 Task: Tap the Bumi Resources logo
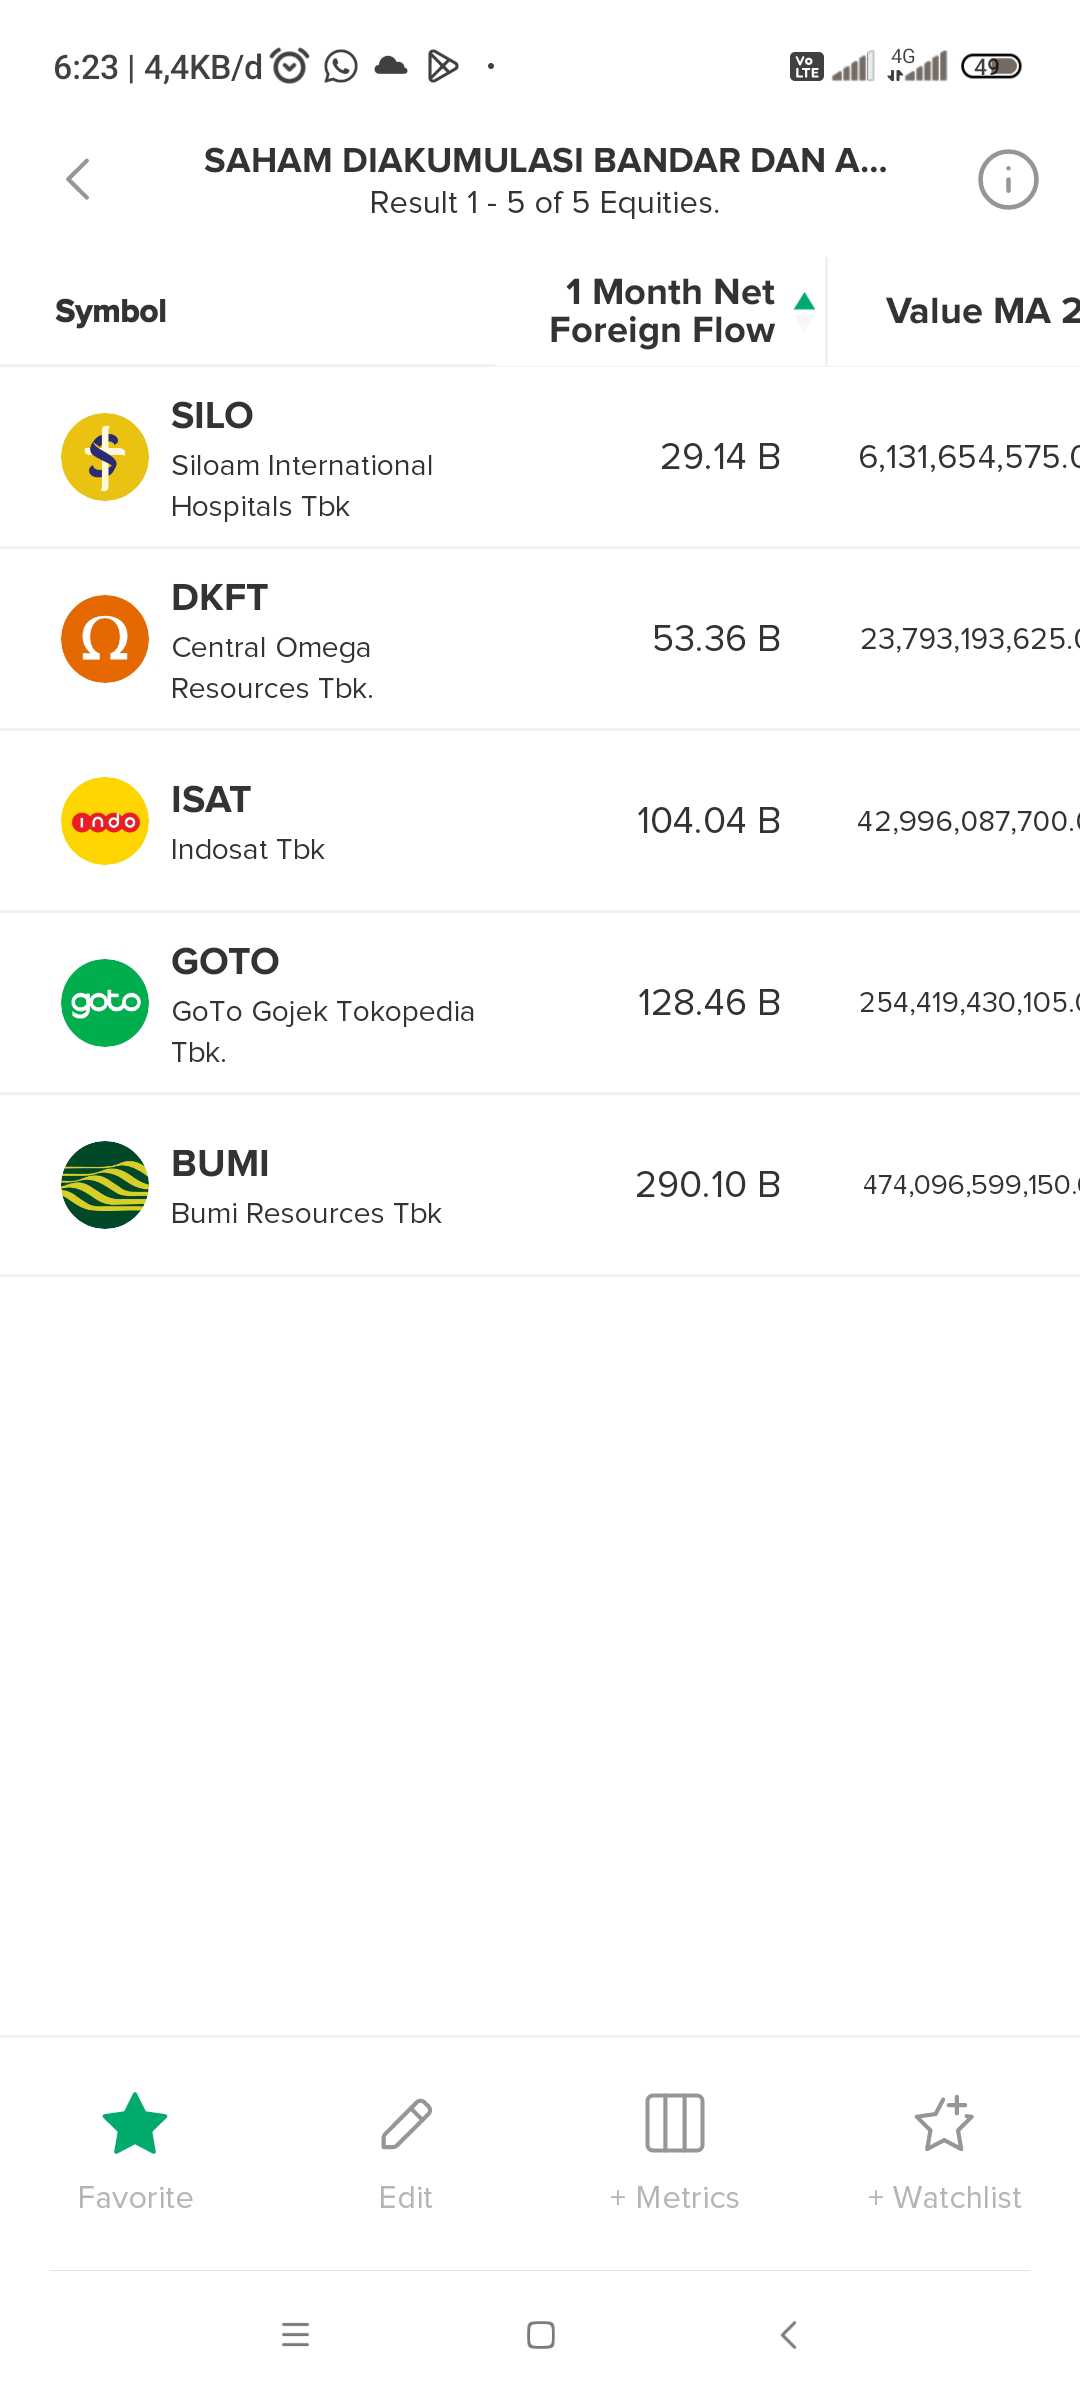[105, 1185]
